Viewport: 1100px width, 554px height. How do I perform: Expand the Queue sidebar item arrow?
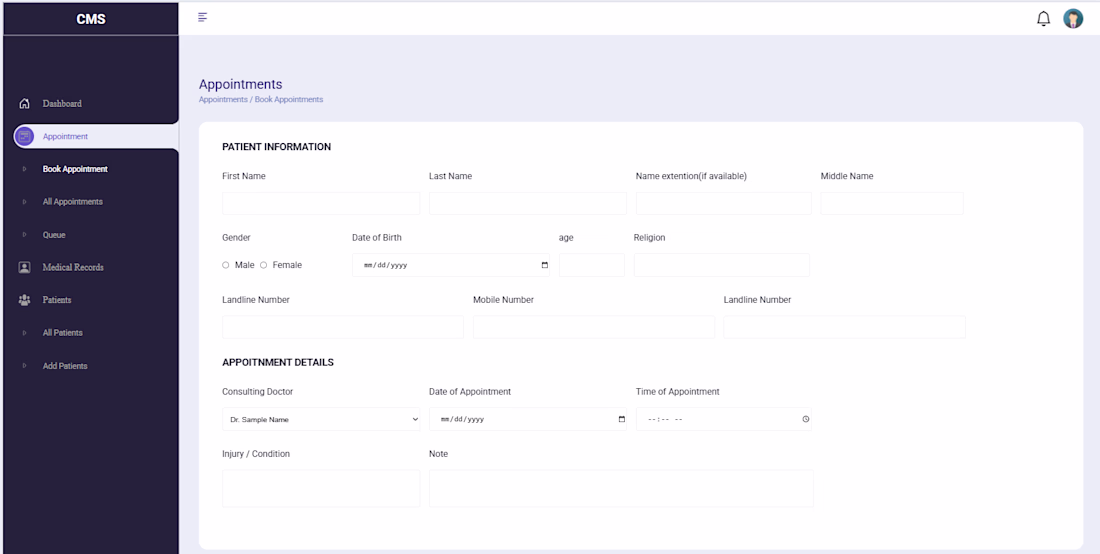pyautogui.click(x=24, y=235)
